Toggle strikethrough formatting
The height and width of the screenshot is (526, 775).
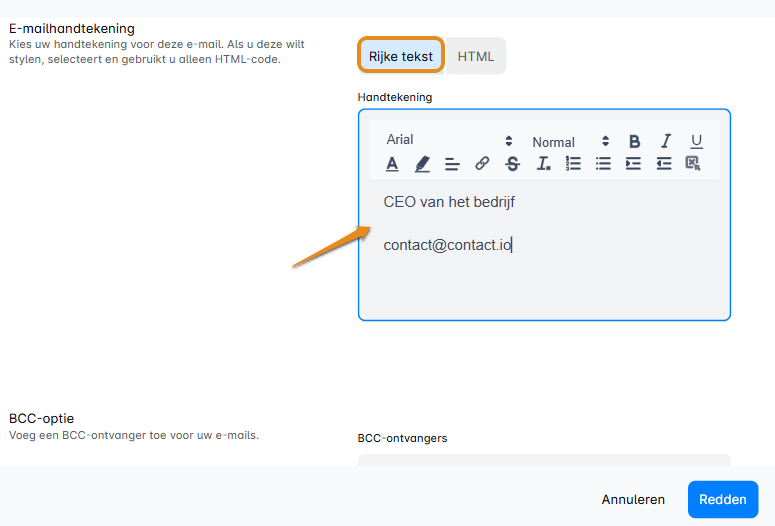(513, 164)
